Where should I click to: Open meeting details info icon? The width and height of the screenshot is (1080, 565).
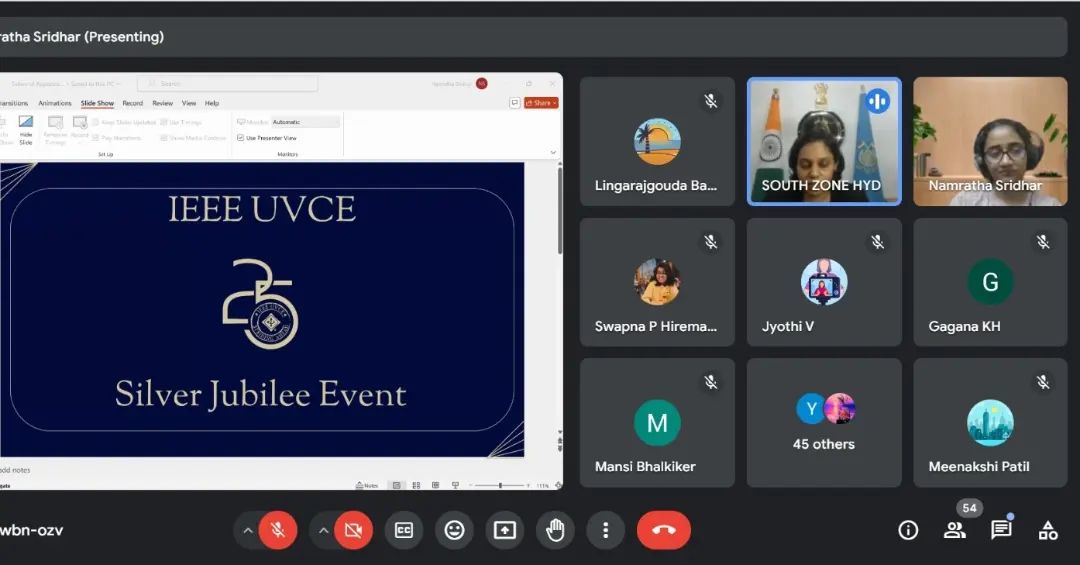(x=908, y=530)
